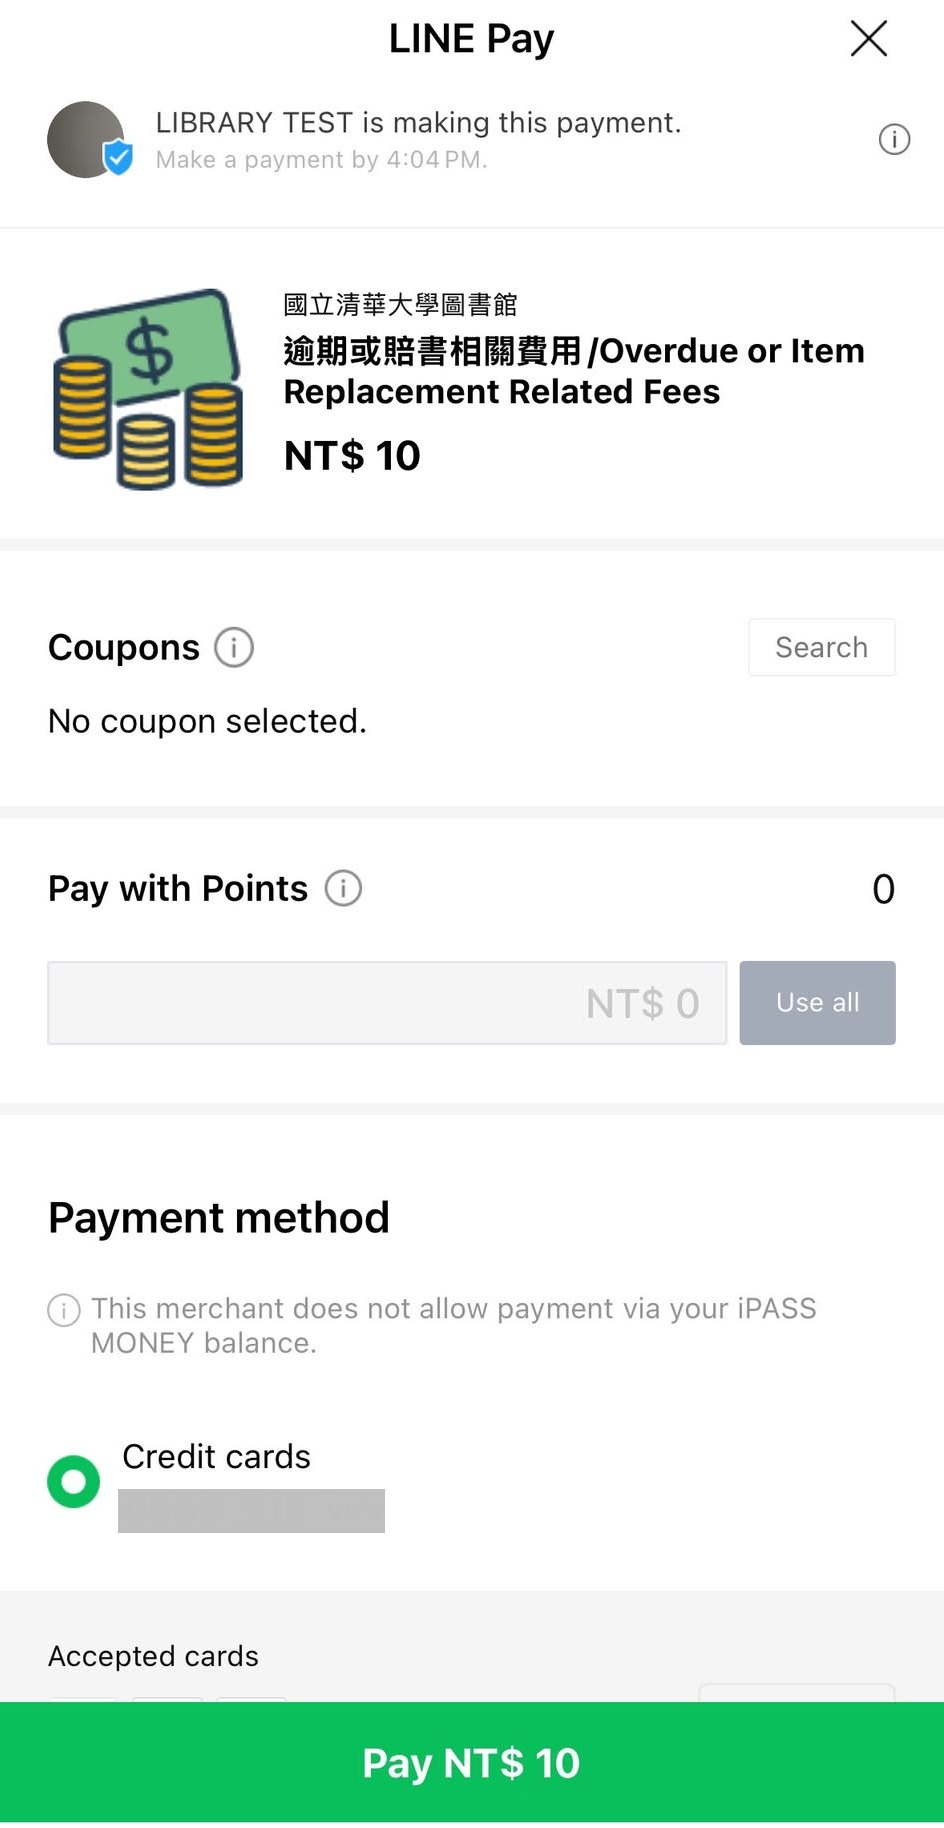Image resolution: width=944 pixels, height=1828 pixels.
Task: Confirm with the Pay NT$ 10 button
Action: point(472,1762)
